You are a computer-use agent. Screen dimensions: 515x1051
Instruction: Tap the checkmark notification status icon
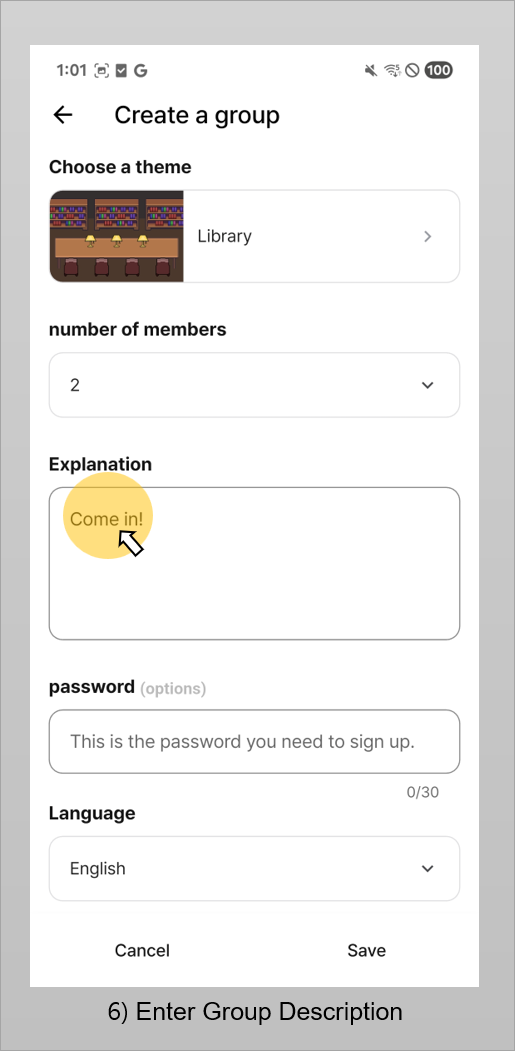[121, 70]
